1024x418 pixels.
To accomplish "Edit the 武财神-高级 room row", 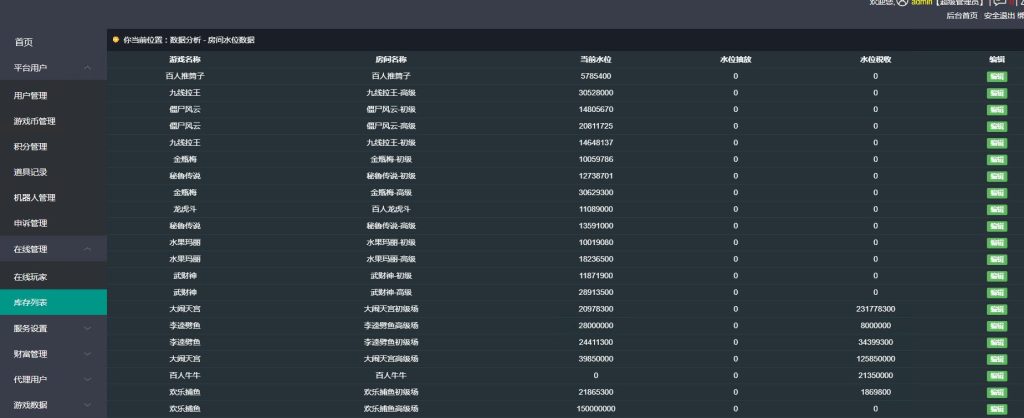I will click(x=997, y=293).
